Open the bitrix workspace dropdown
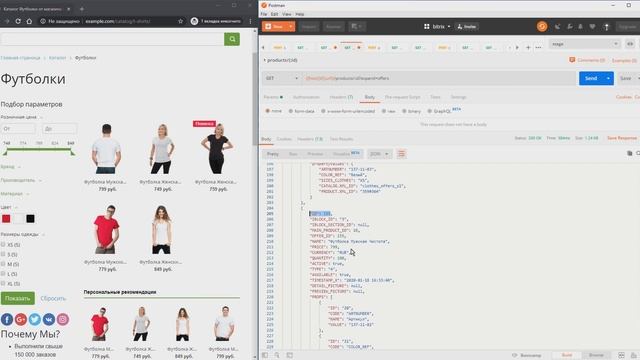 (437, 27)
